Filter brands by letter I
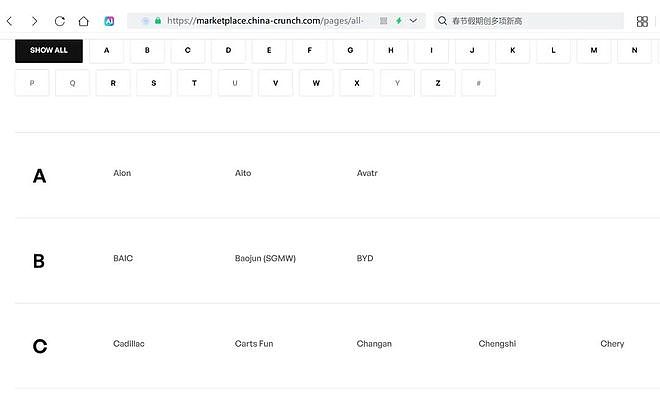This screenshot has width=660, height=395. pos(431,51)
